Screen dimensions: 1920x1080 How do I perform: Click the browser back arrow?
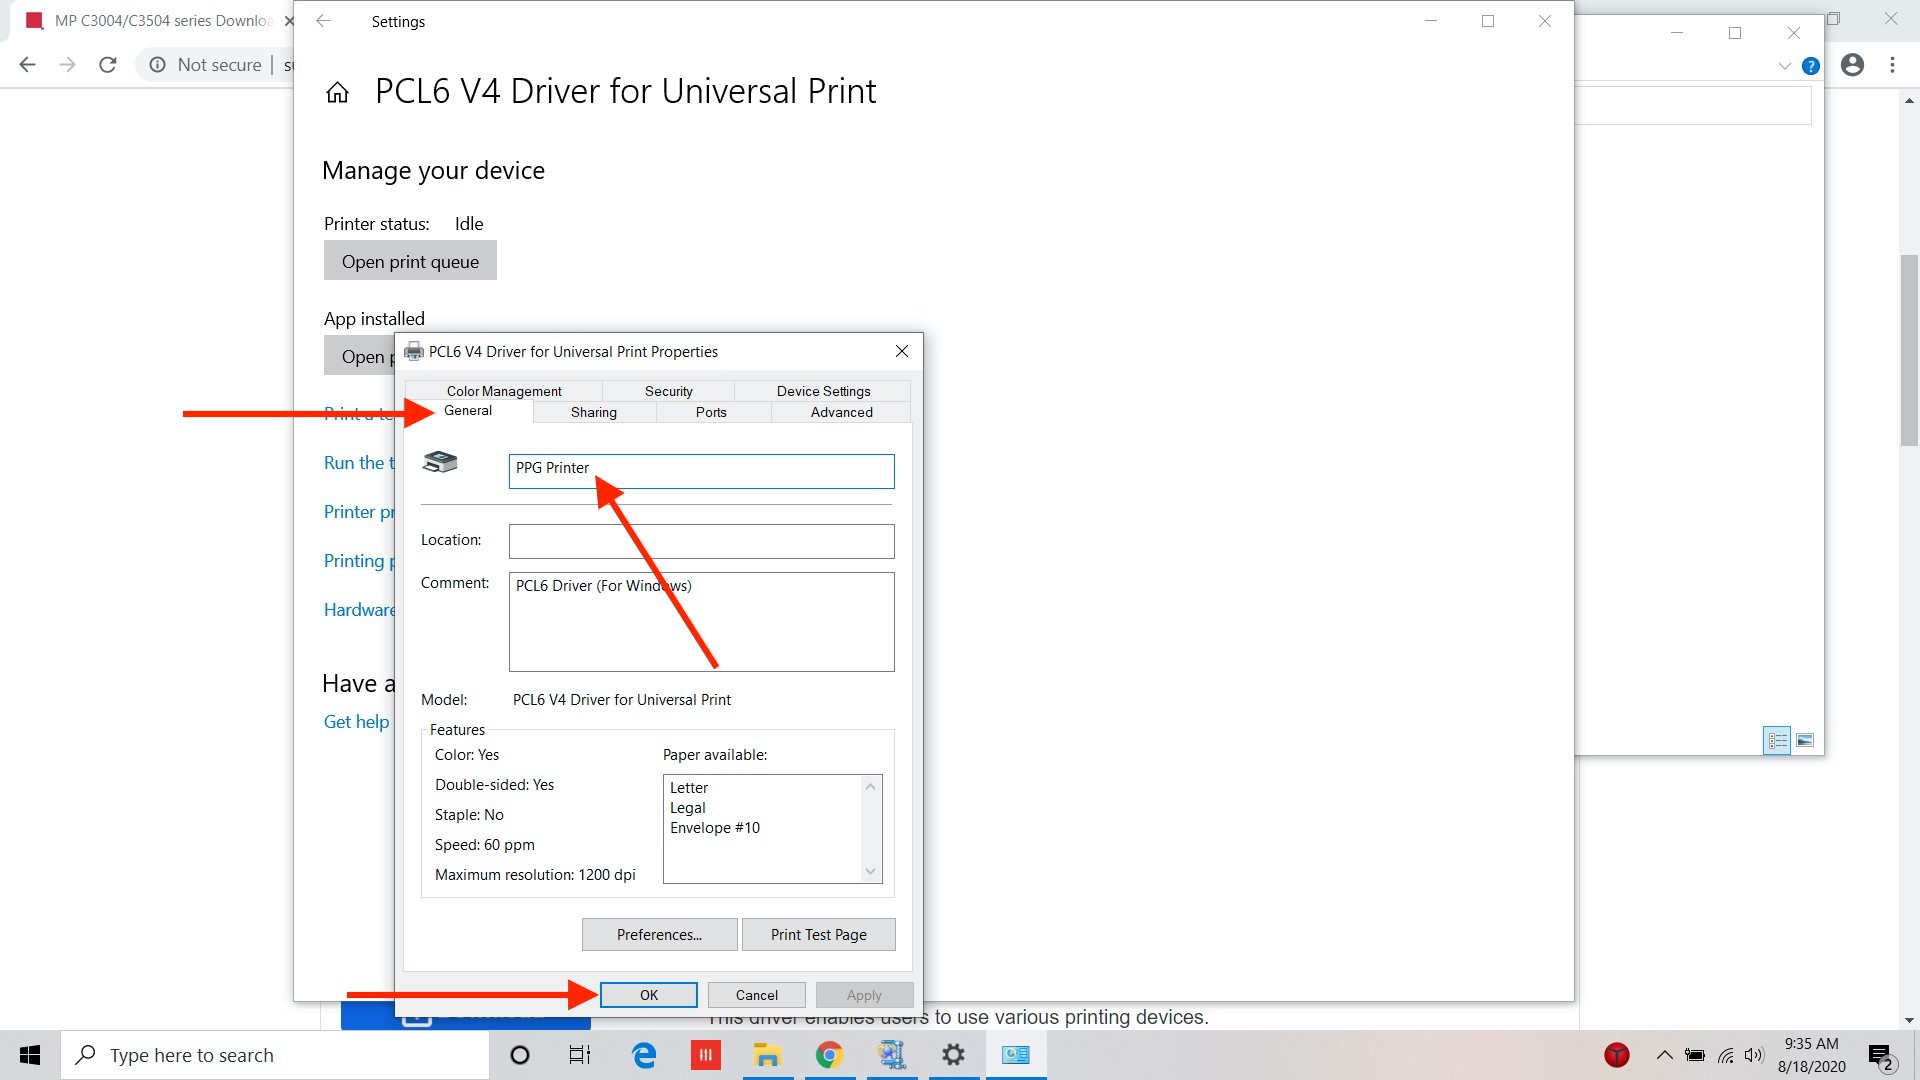27,65
